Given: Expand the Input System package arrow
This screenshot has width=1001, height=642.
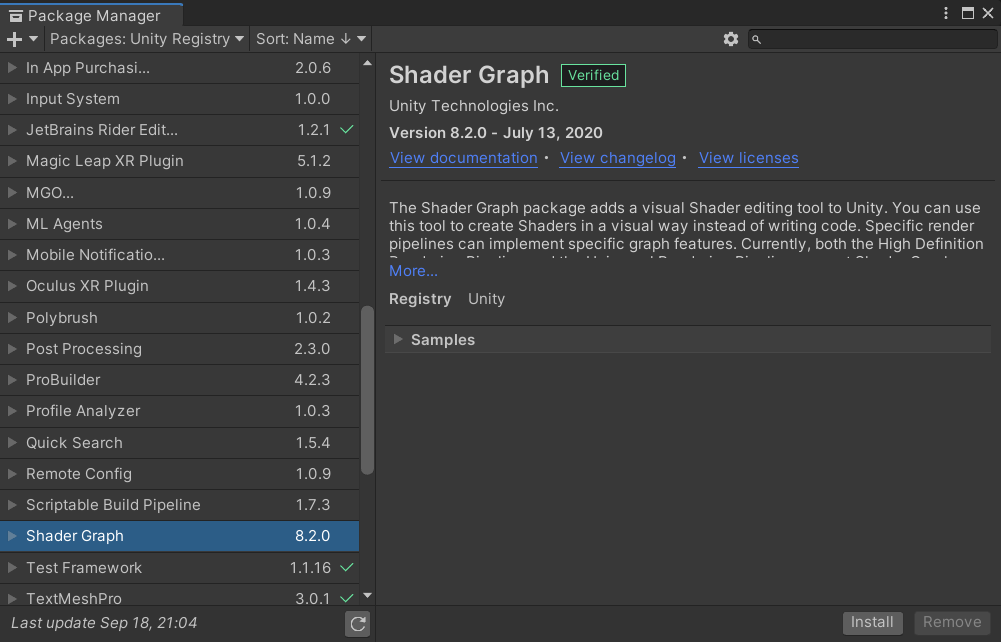Looking at the screenshot, I should 11,99.
